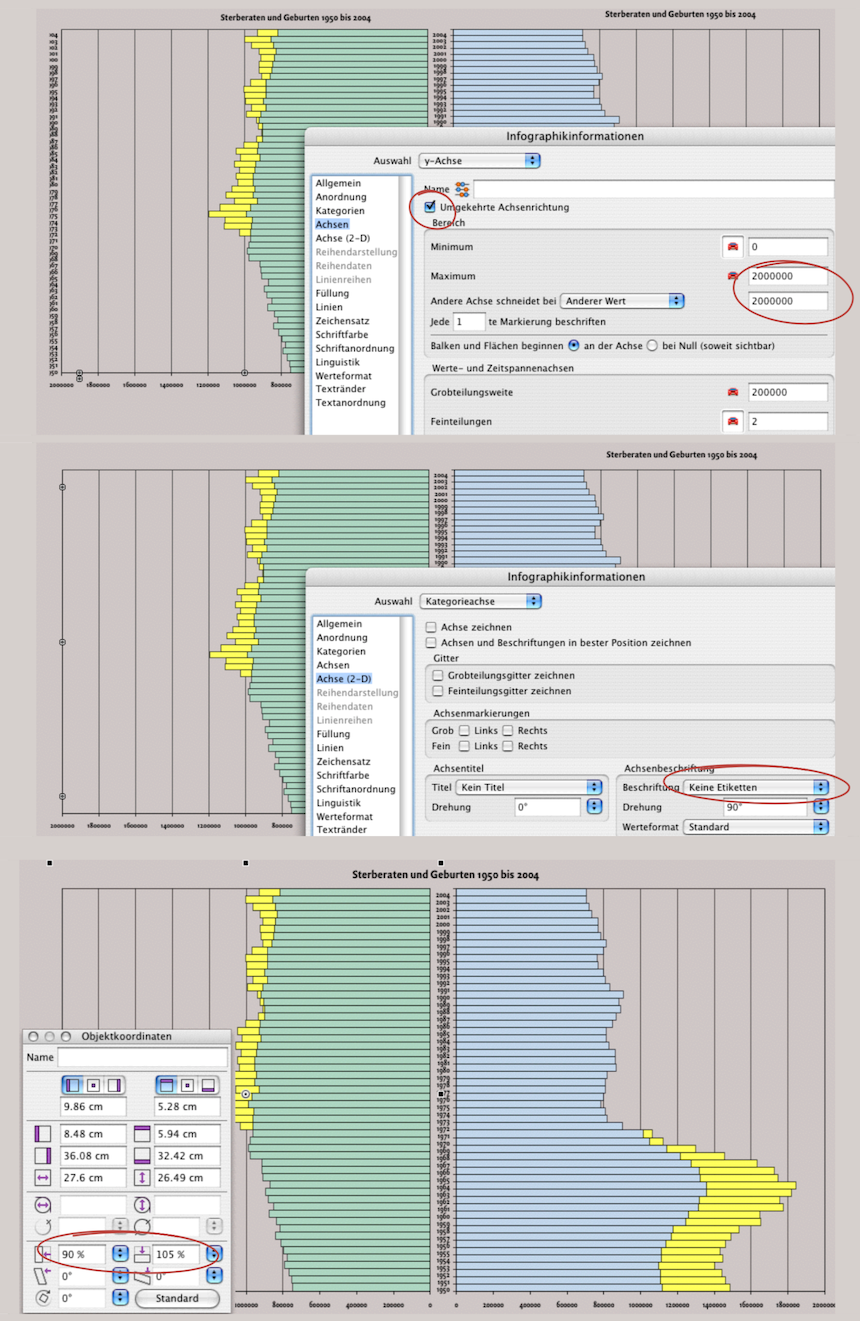Click the Standard button in Objektkoordinaten
The image size is (860, 1321).
(177, 1298)
